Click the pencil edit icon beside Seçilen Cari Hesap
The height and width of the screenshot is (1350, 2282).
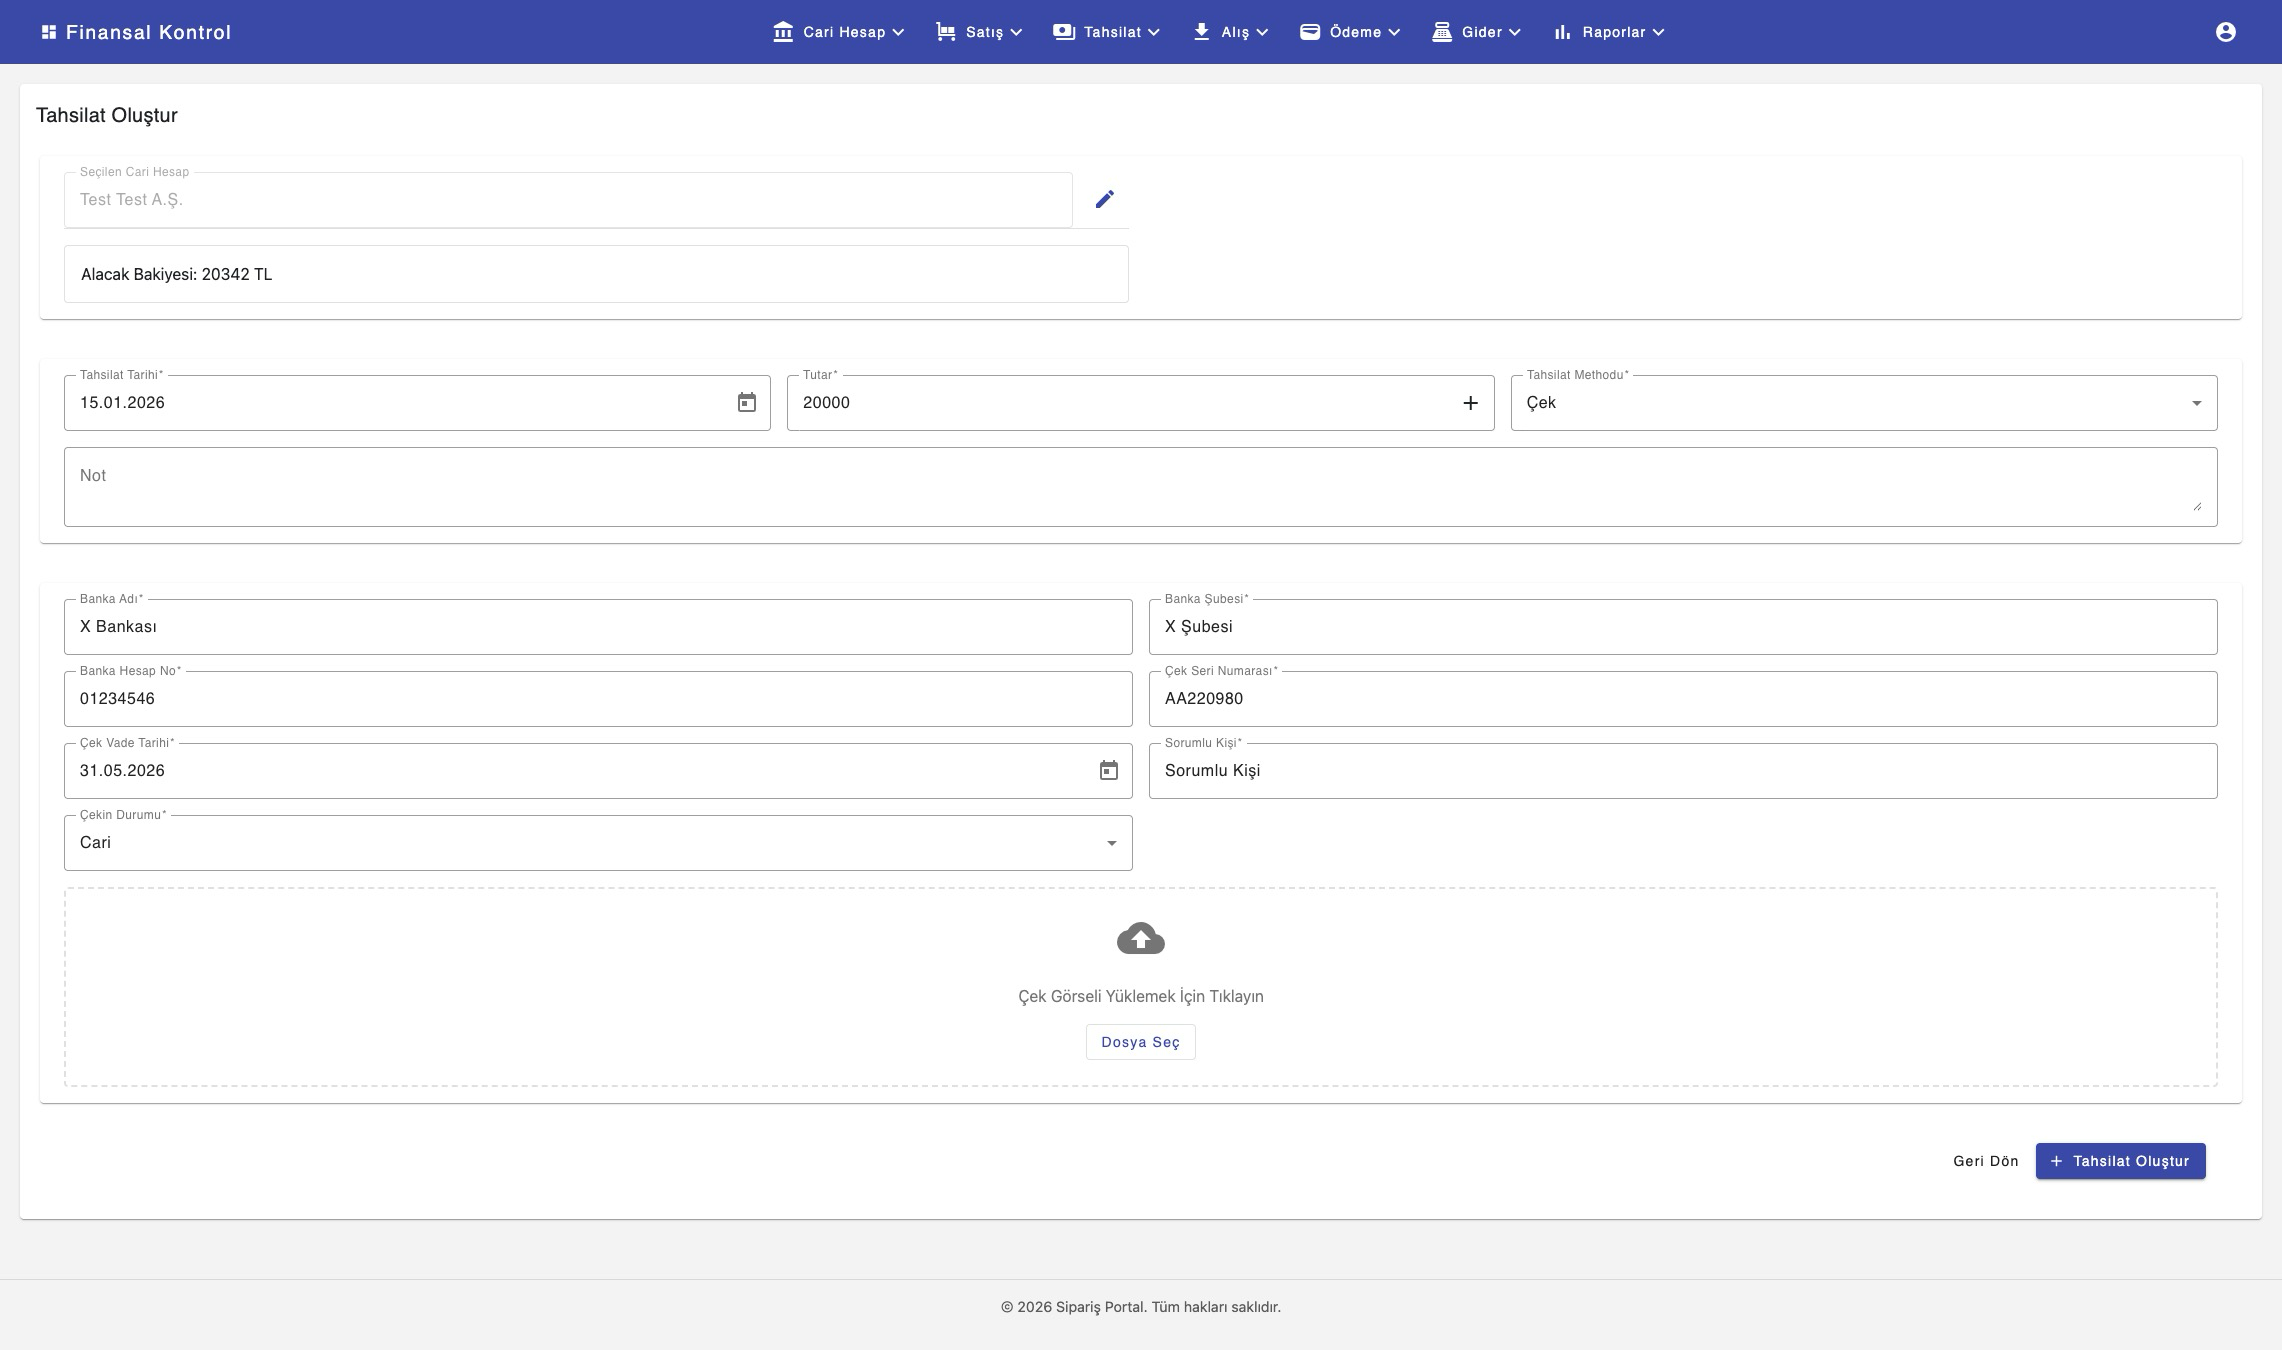[1104, 199]
